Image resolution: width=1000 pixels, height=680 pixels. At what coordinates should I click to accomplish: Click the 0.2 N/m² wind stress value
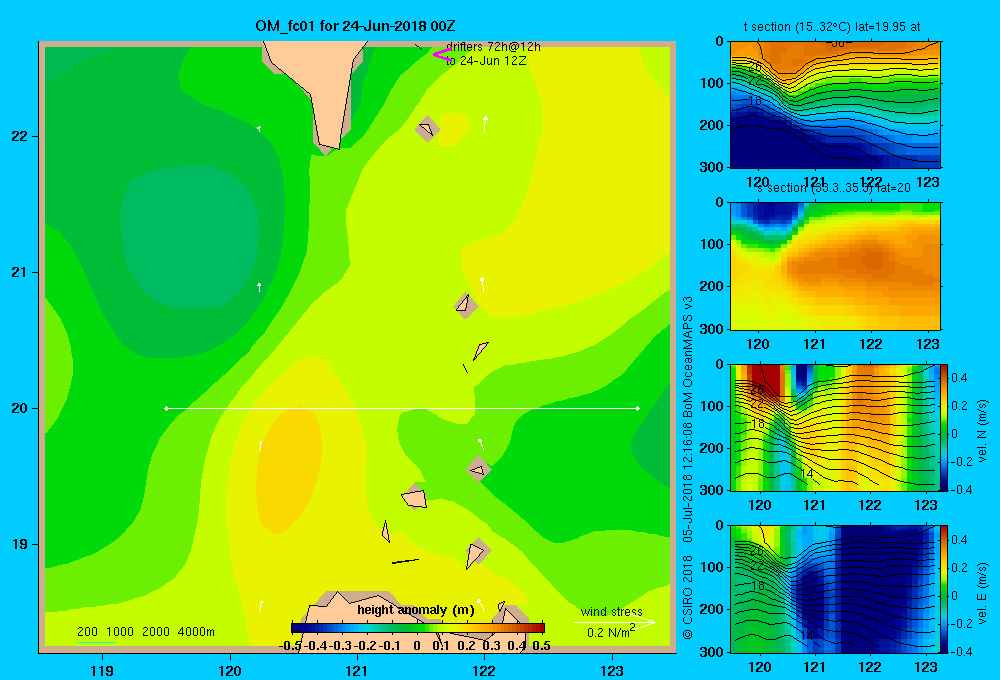click(x=611, y=632)
